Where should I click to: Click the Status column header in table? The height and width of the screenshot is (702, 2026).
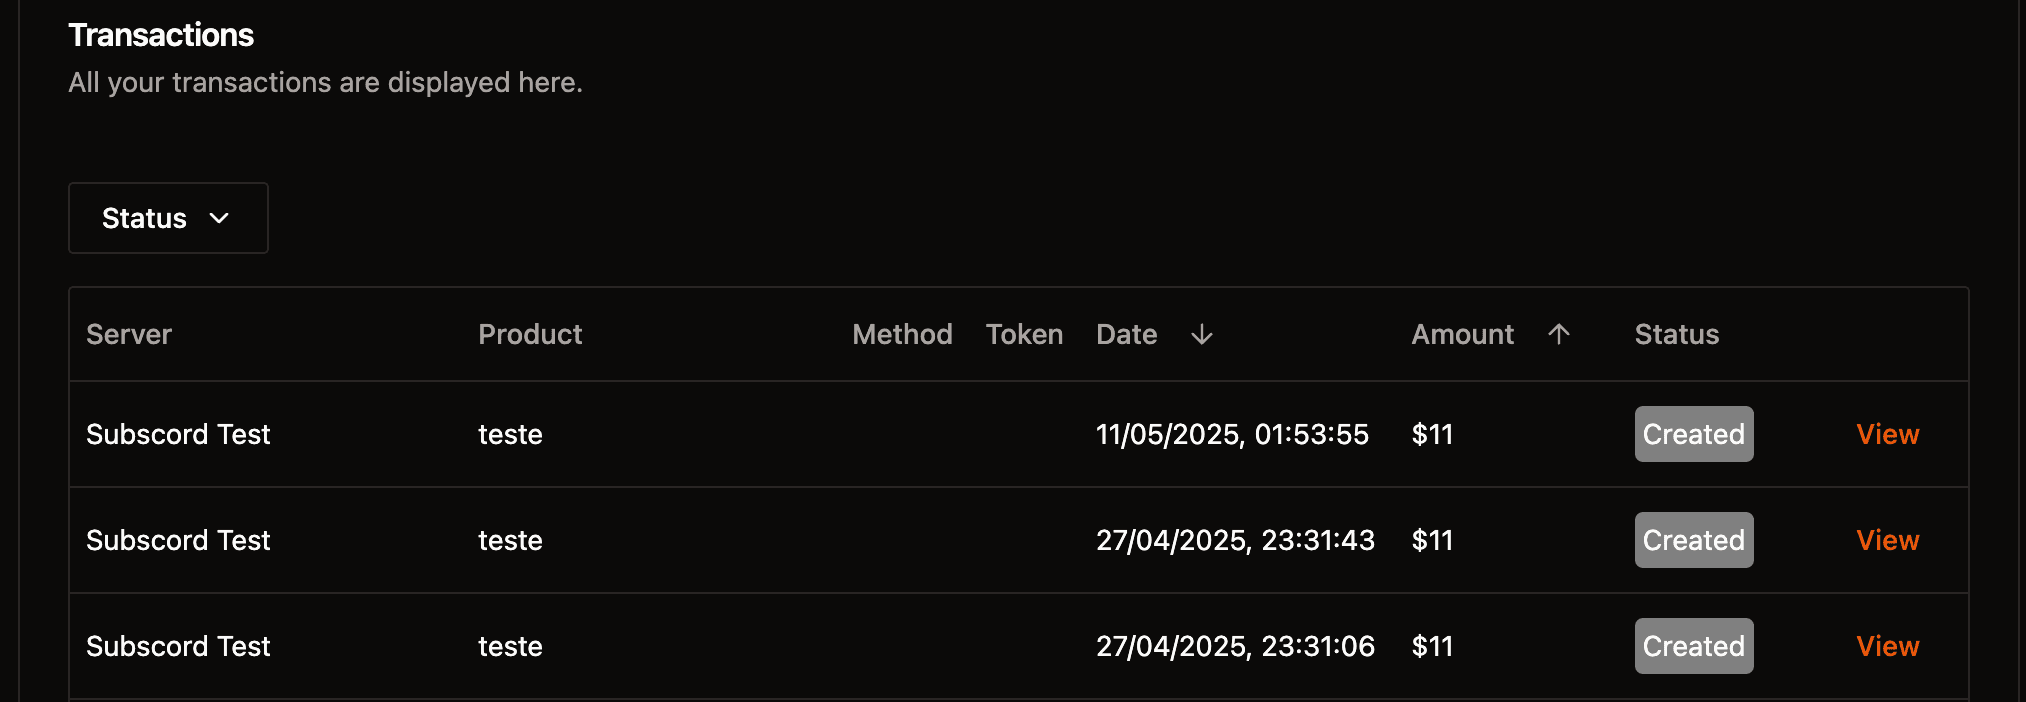click(x=1677, y=334)
